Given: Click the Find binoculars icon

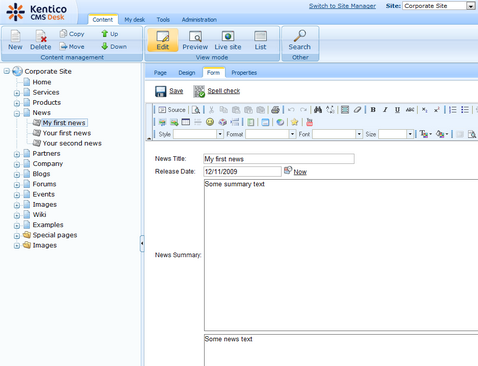Looking at the screenshot, I should pyautogui.click(x=318, y=110).
